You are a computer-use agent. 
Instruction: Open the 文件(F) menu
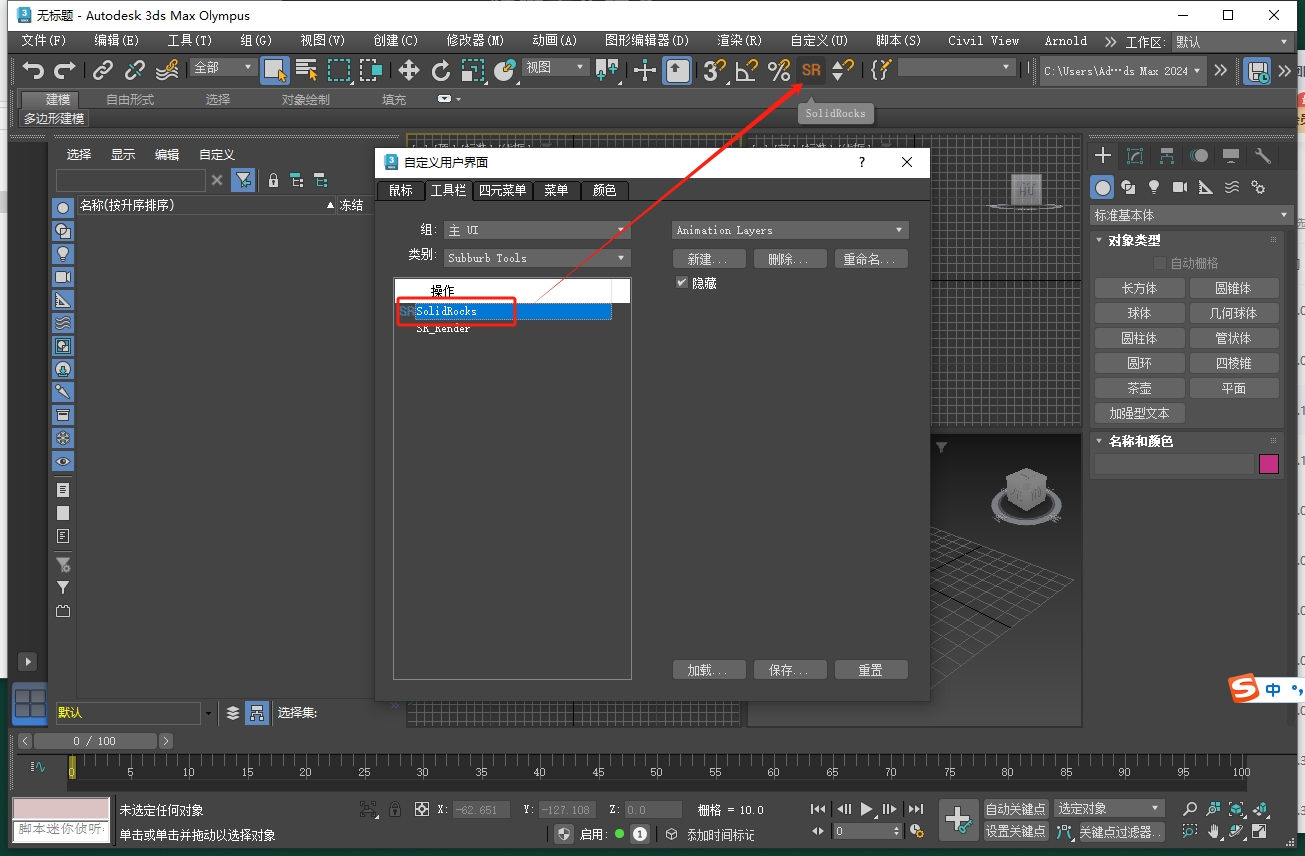pos(44,41)
